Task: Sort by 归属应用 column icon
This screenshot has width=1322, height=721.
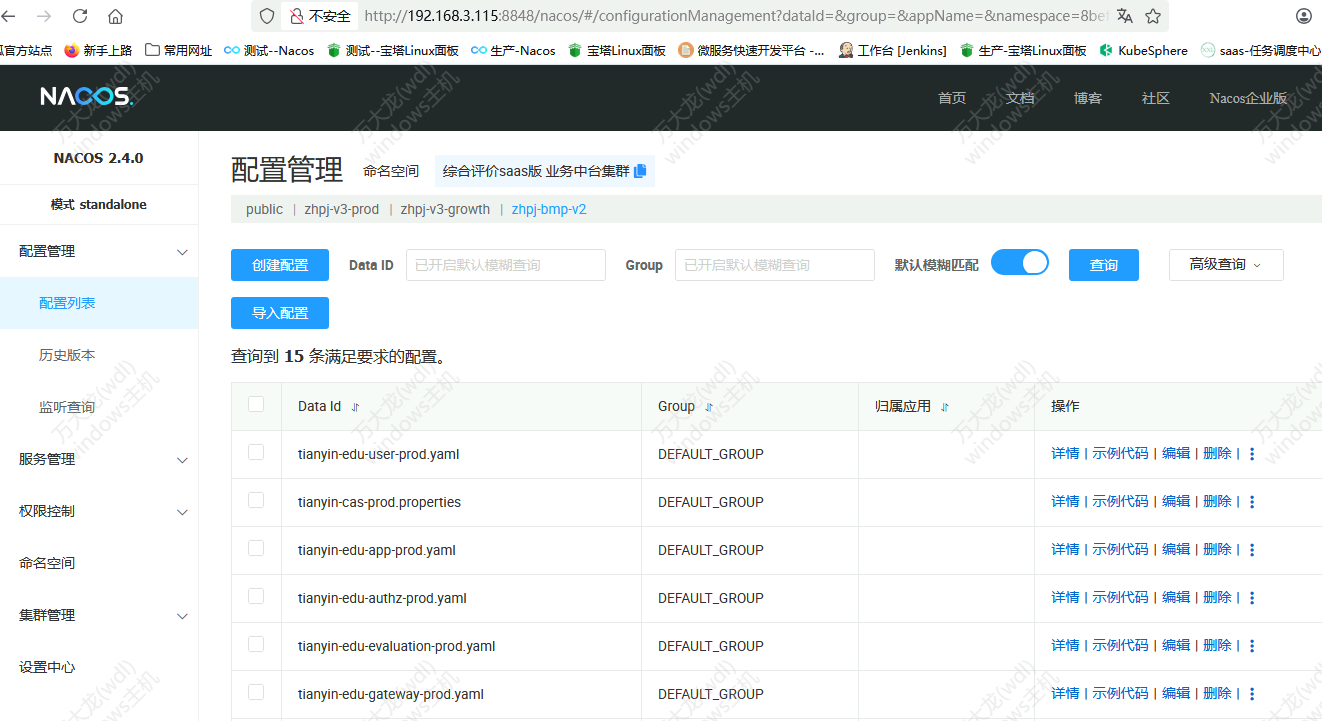Action: [945, 407]
